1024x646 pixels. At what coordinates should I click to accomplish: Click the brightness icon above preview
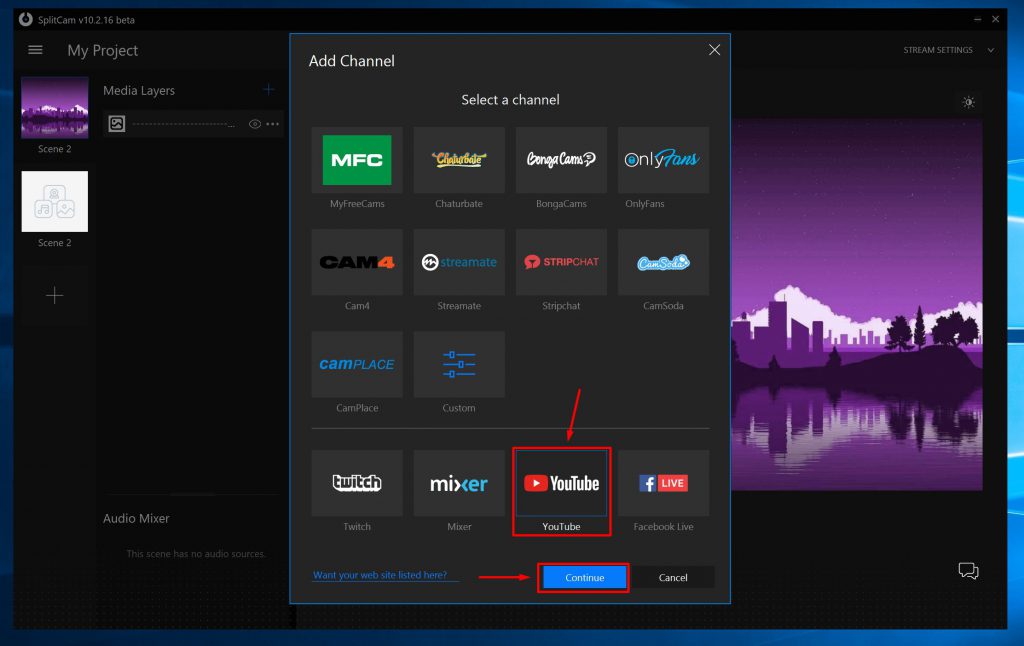click(x=968, y=102)
